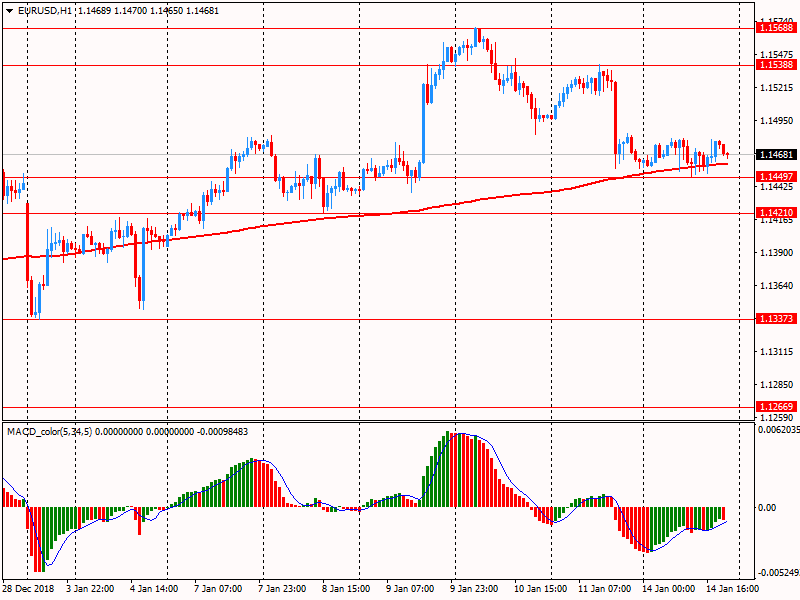
Task: Click the 28 Dec 2018 date label
Action: pos(29,589)
